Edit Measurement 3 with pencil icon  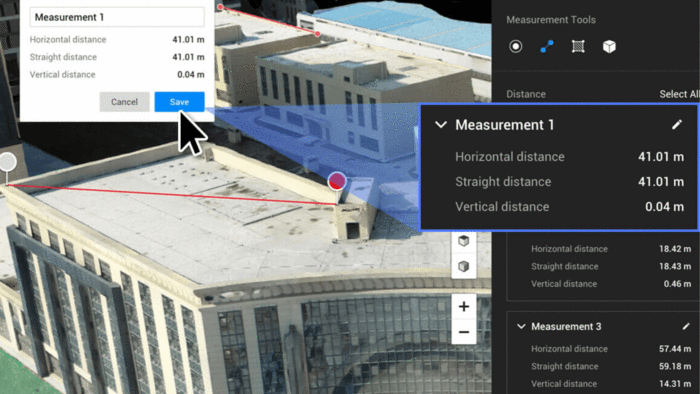pyautogui.click(x=686, y=327)
